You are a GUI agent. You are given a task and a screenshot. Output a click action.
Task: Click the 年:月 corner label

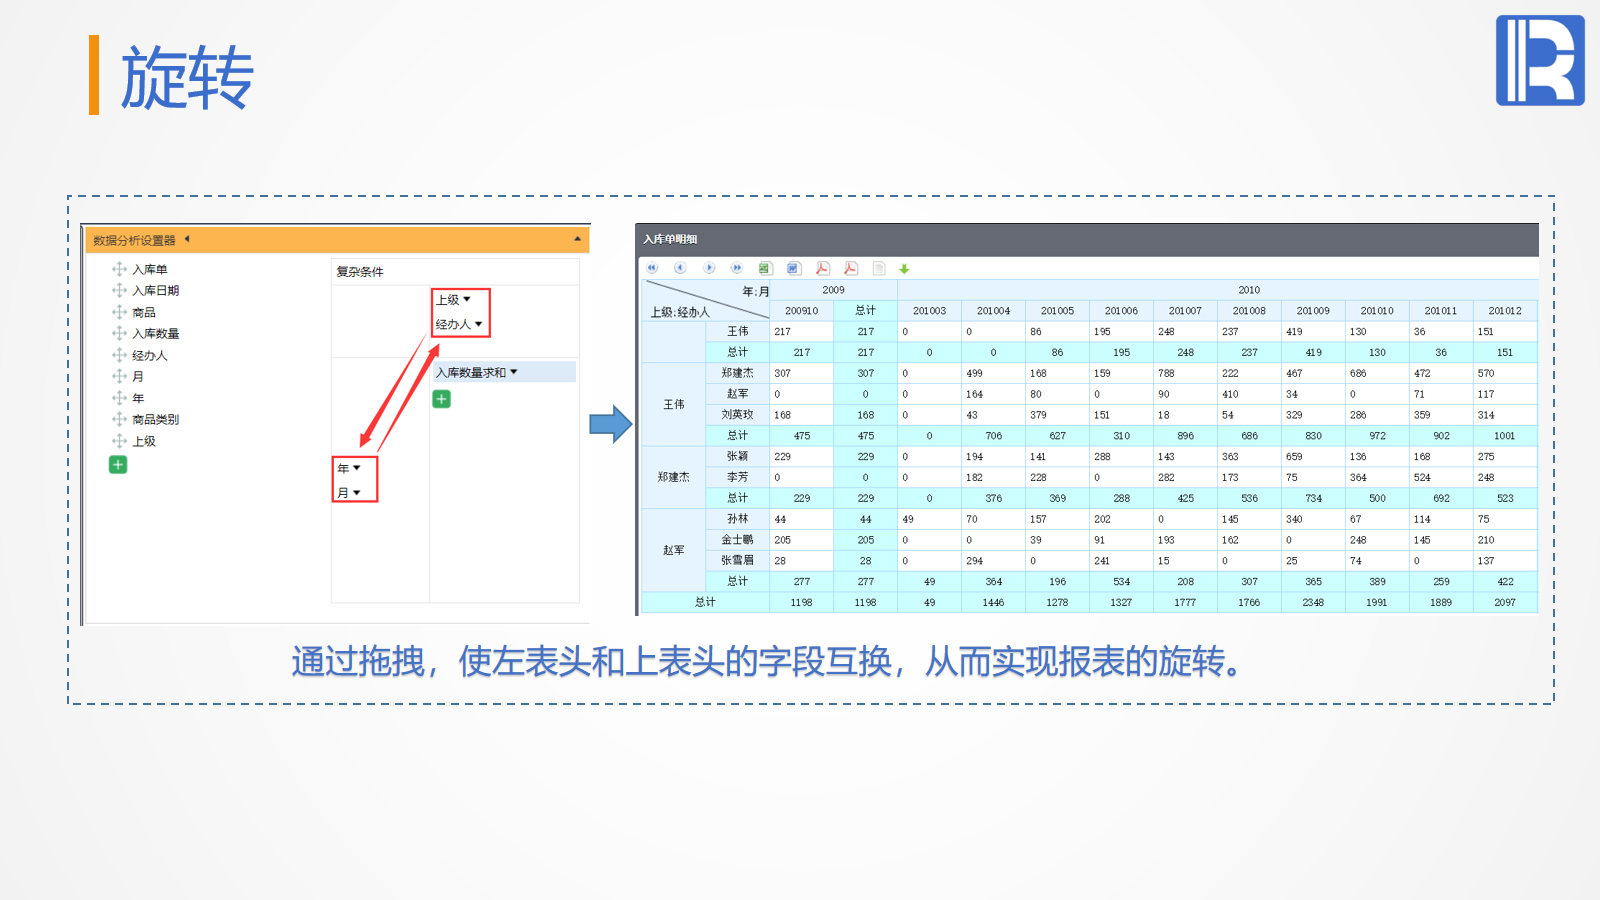756,291
